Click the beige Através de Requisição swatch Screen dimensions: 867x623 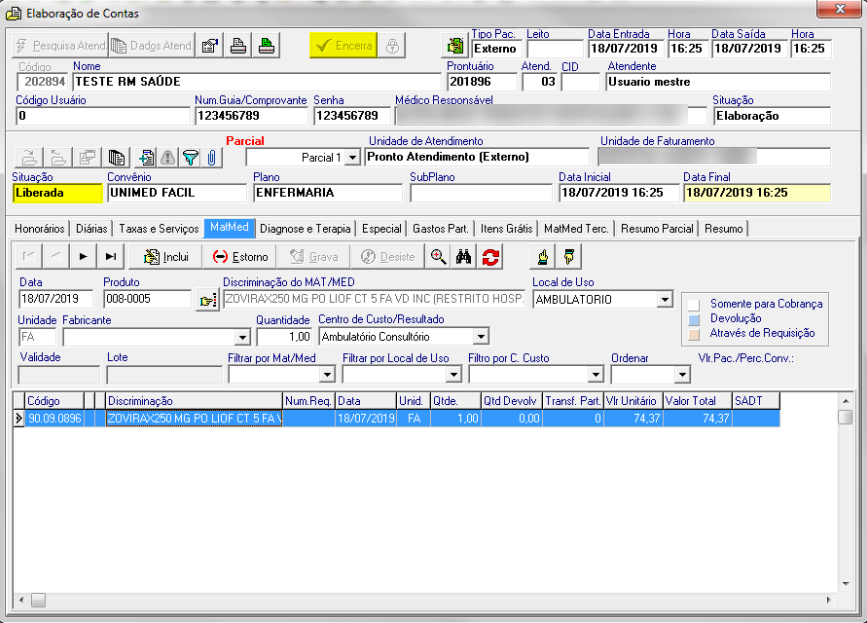click(x=694, y=334)
